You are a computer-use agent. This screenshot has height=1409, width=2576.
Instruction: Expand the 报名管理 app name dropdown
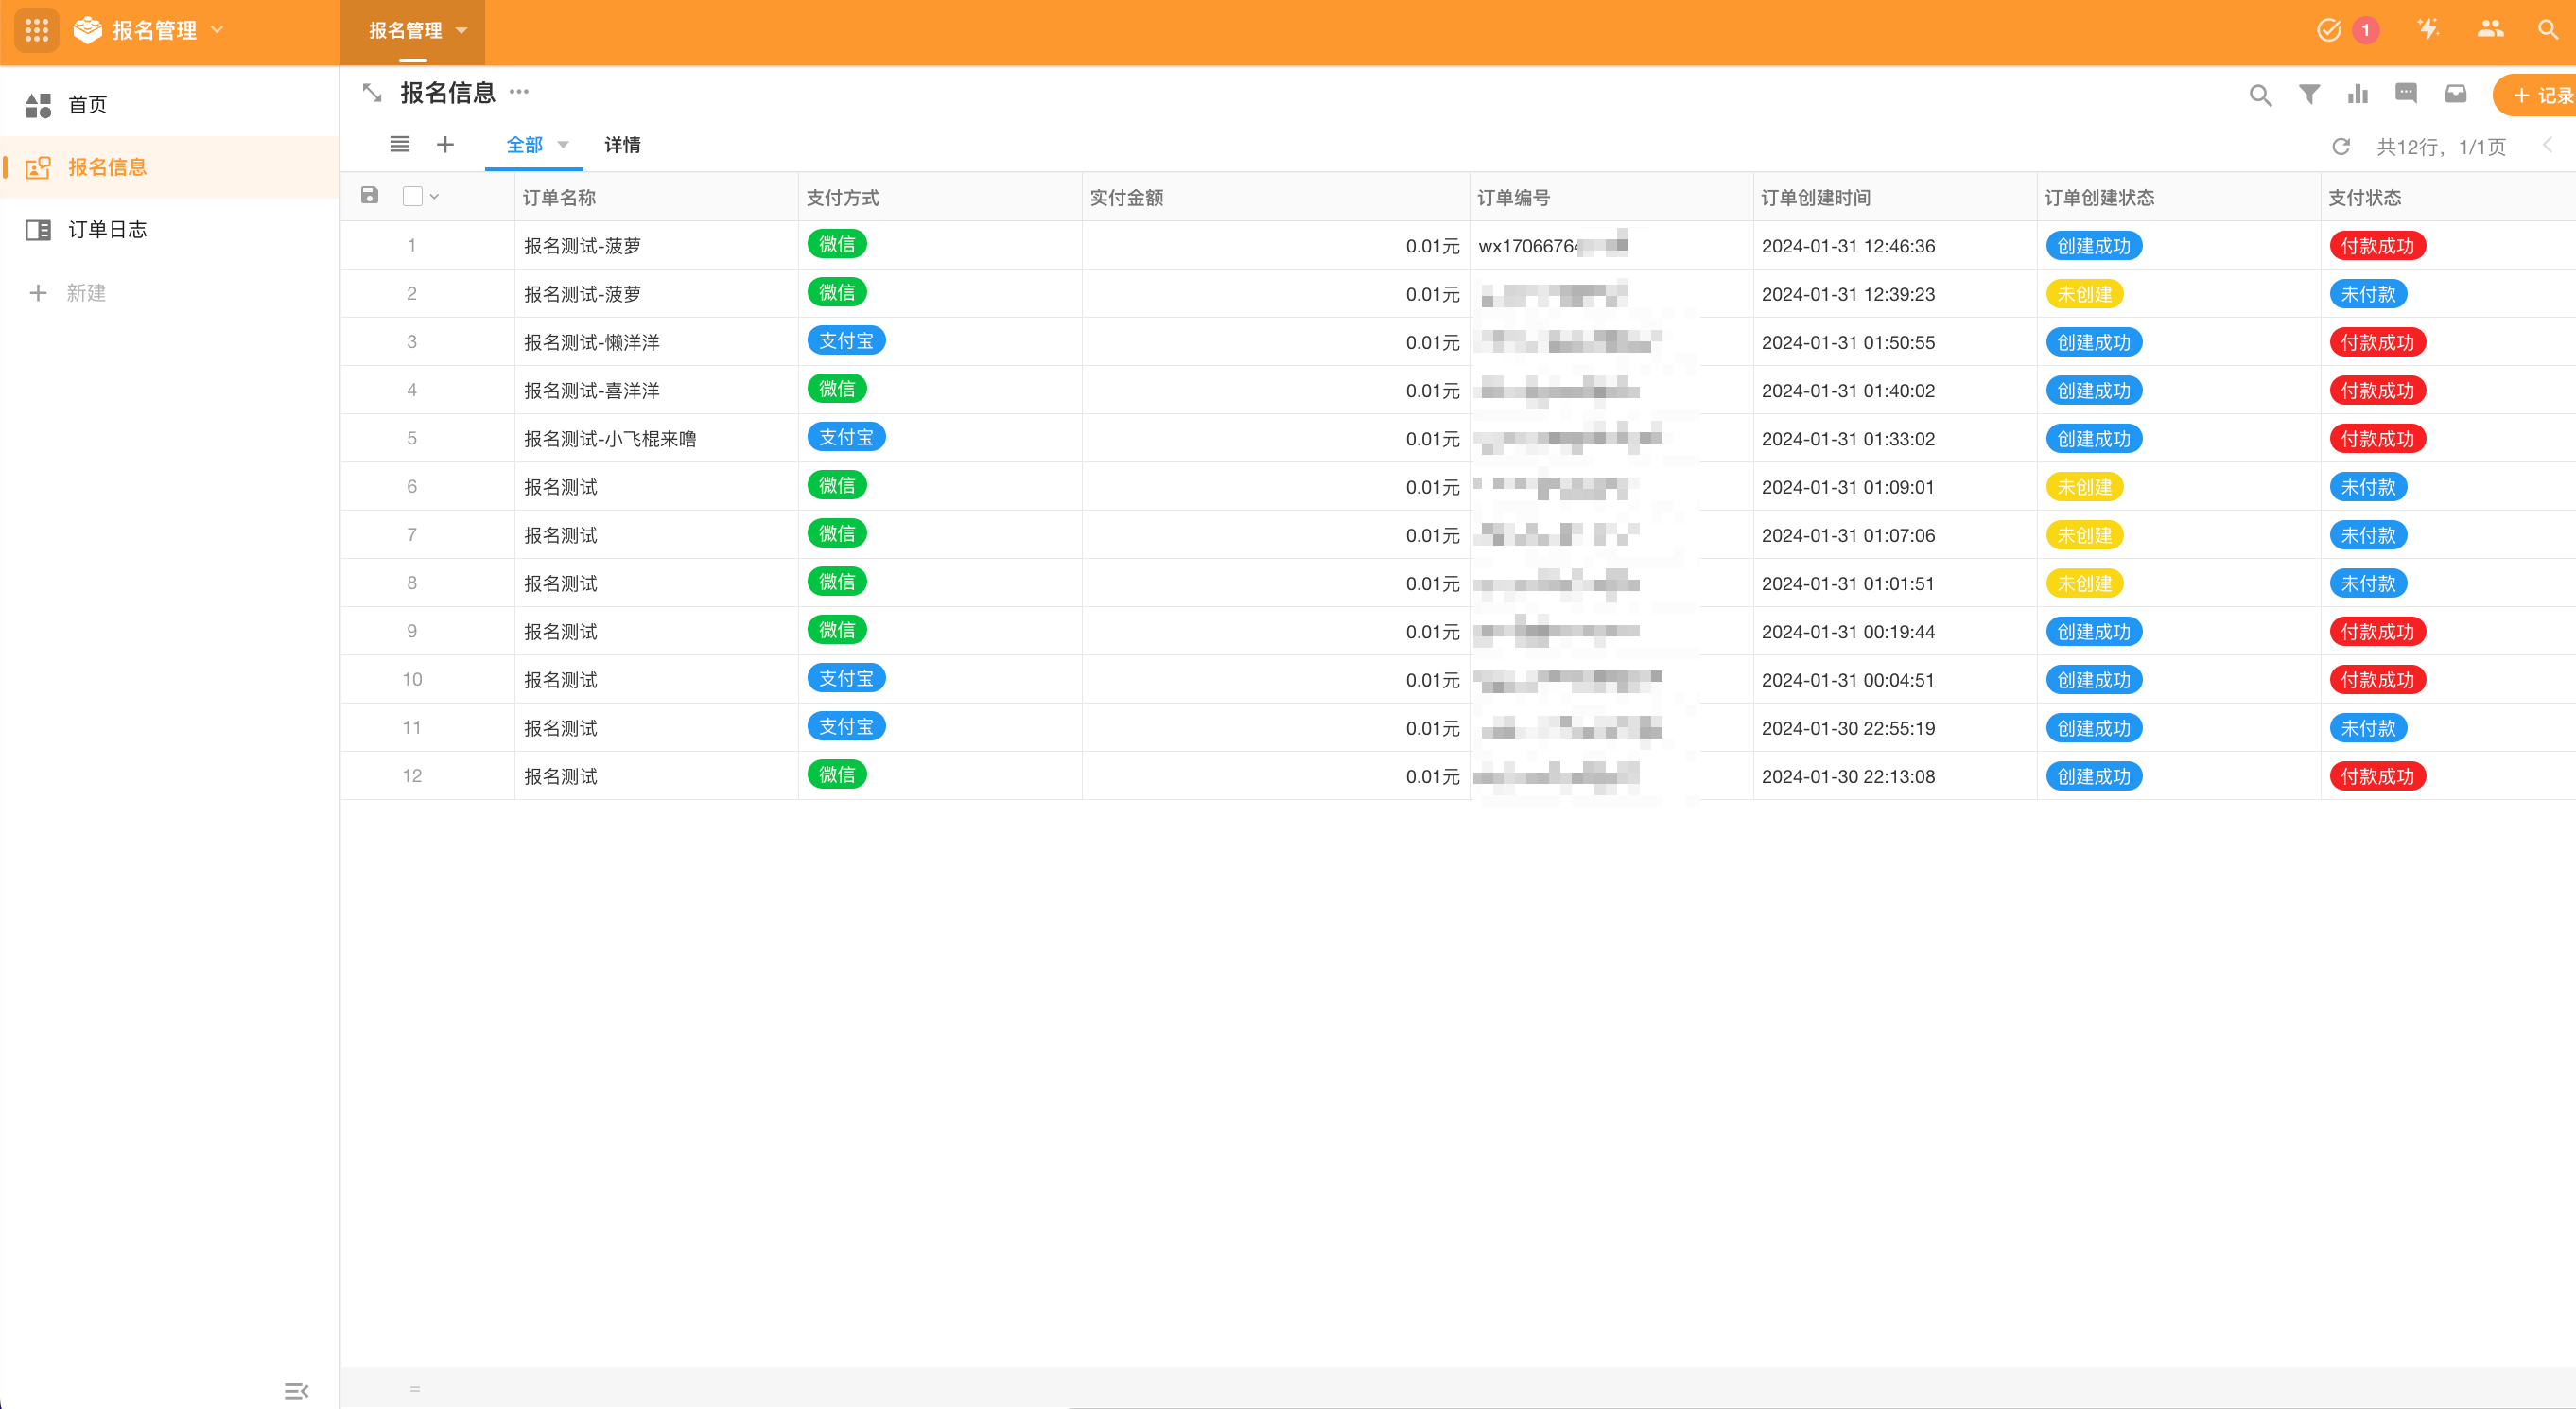pyautogui.click(x=218, y=30)
